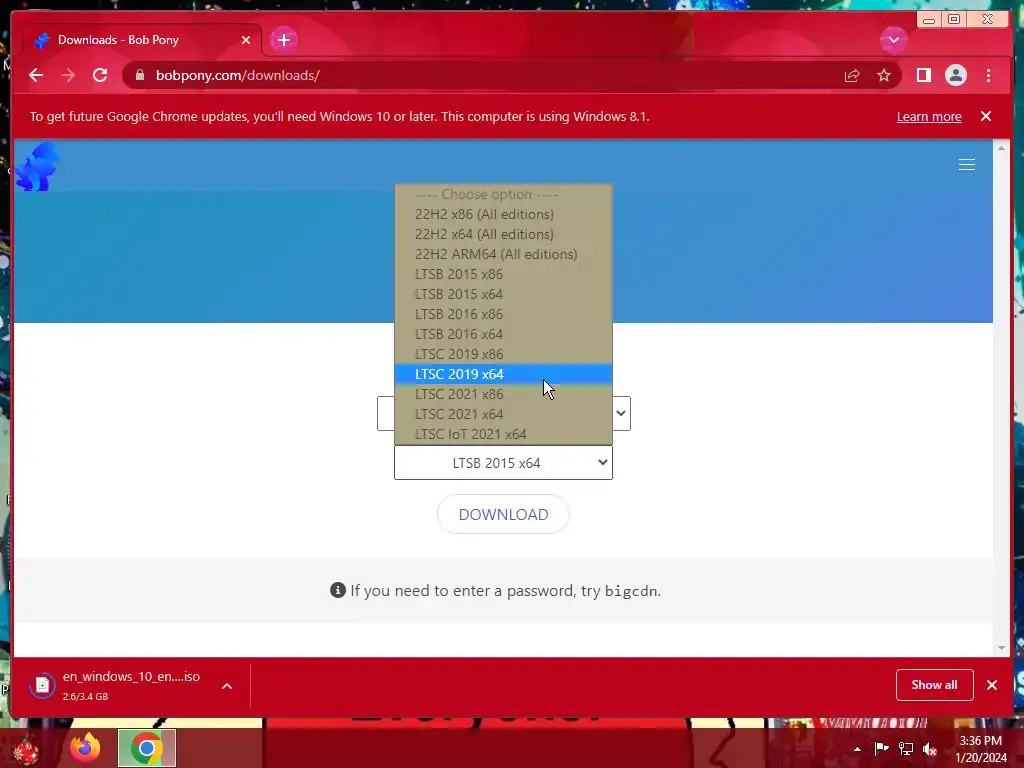Choose LTSC IoT 2021 x64
Image resolution: width=1024 pixels, height=768 pixels.
pos(504,434)
